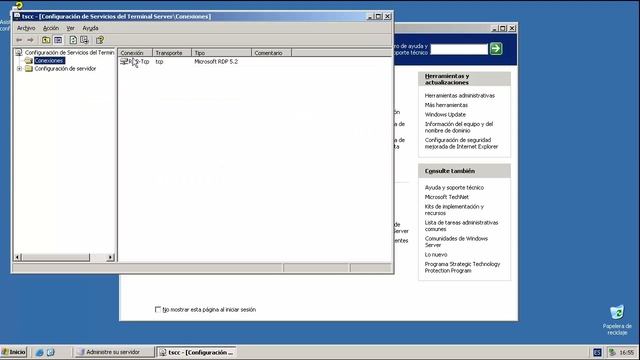This screenshot has height=360, width=640.
Task: Click the Export list toolbar icon
Action: click(84, 40)
